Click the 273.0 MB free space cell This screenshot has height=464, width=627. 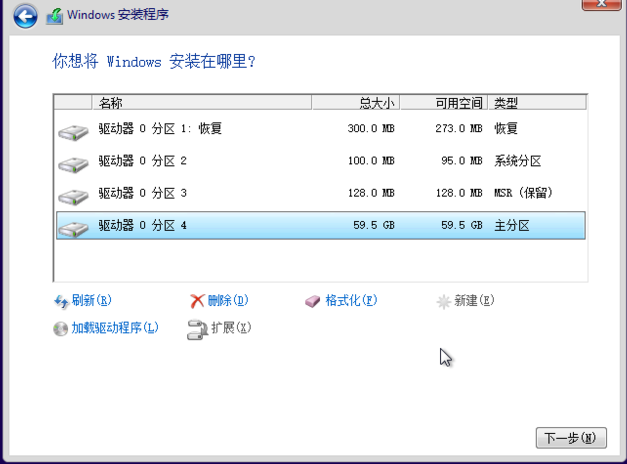click(x=459, y=128)
